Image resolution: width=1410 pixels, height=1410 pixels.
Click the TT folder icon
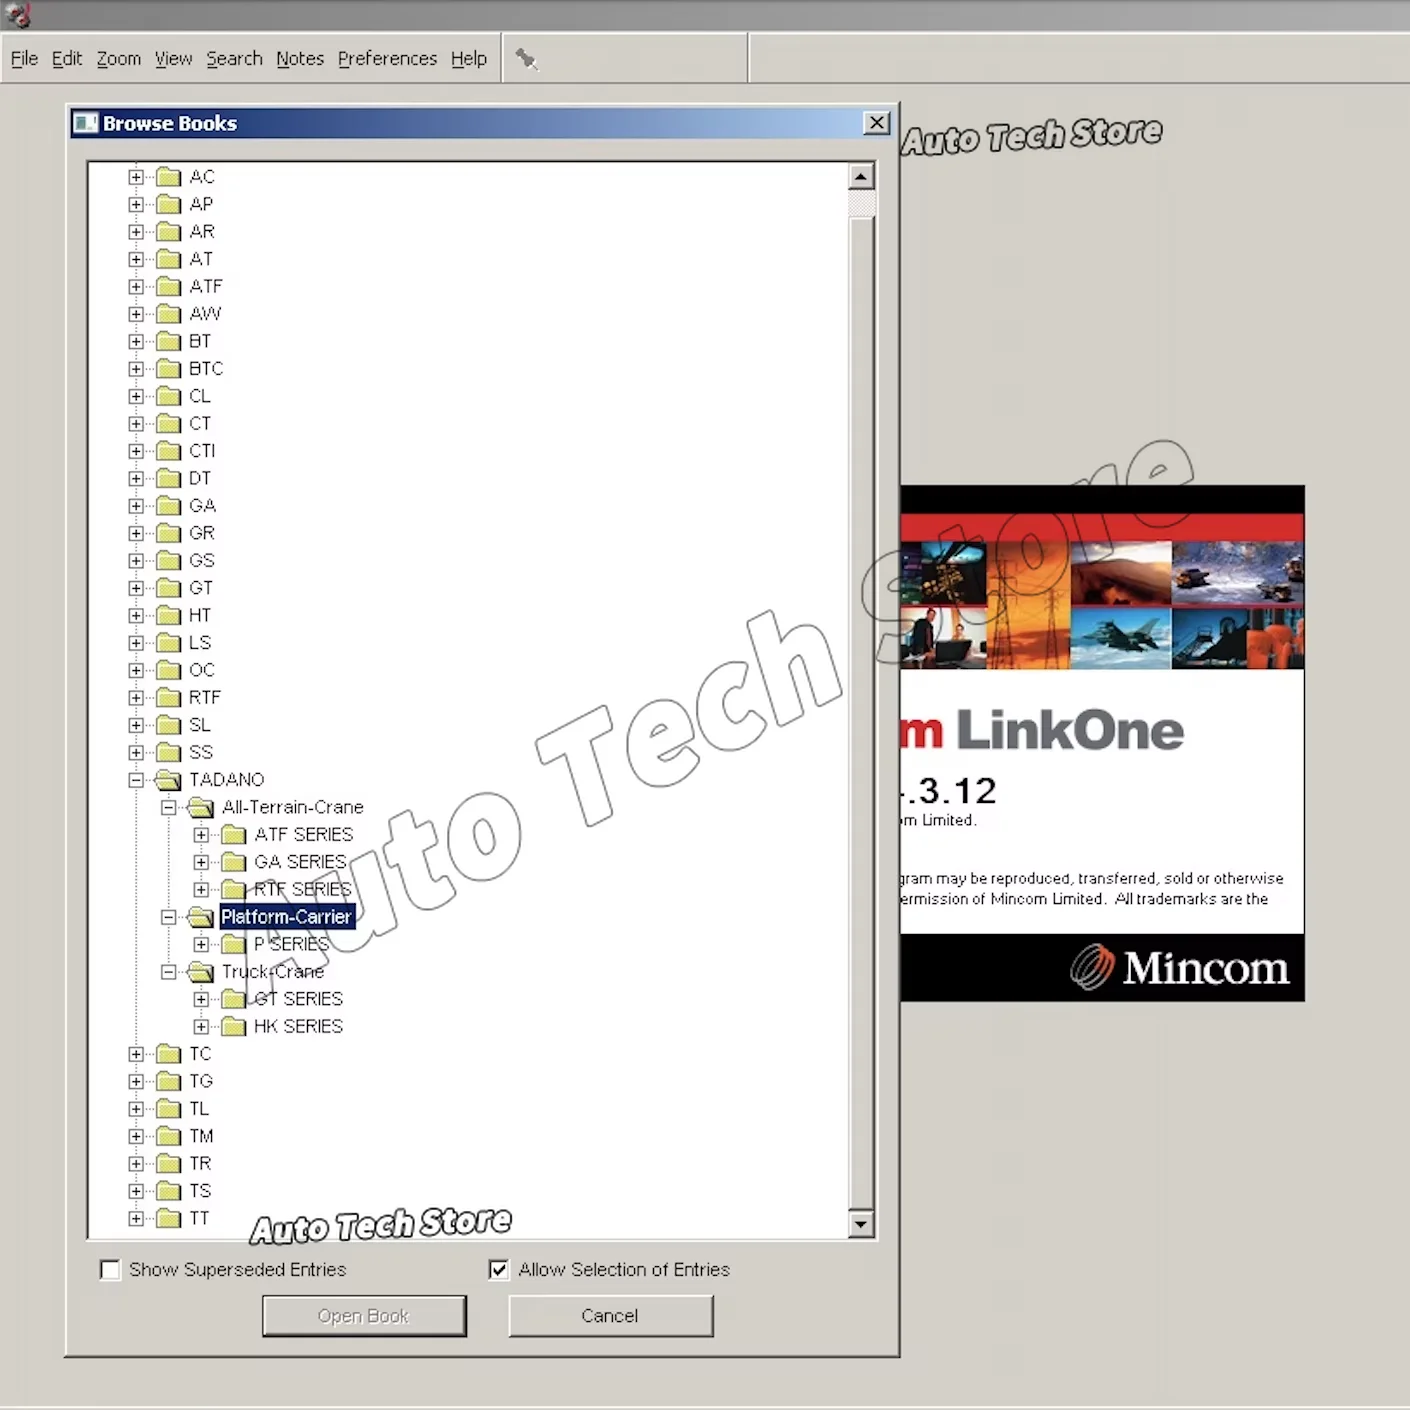(x=169, y=1219)
